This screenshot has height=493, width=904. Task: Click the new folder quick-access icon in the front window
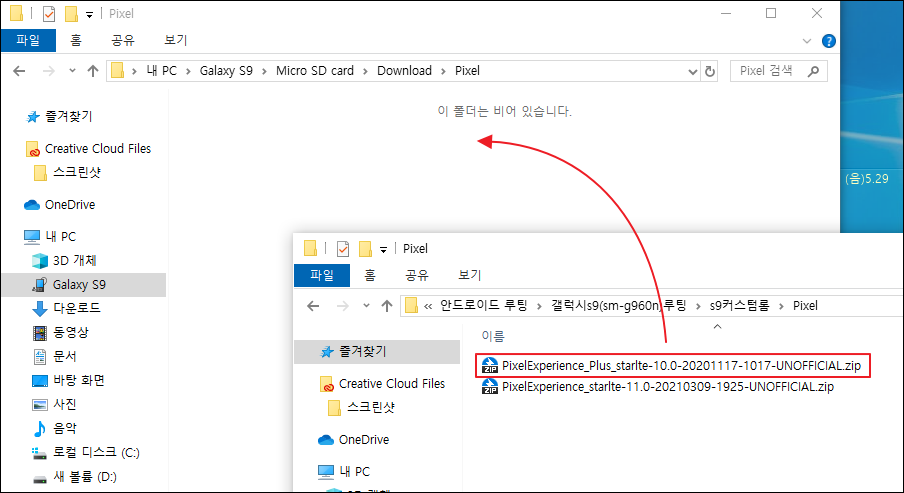pyautogui.click(x=366, y=249)
